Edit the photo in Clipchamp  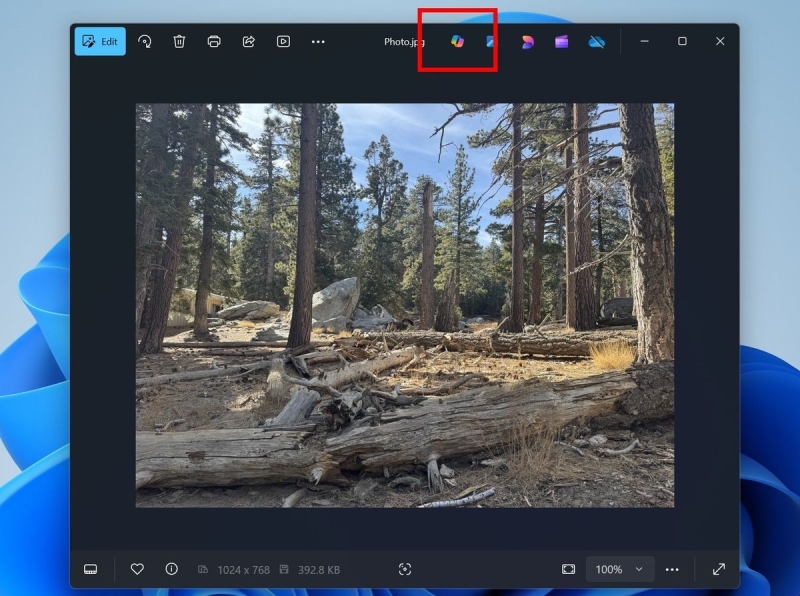coord(561,41)
